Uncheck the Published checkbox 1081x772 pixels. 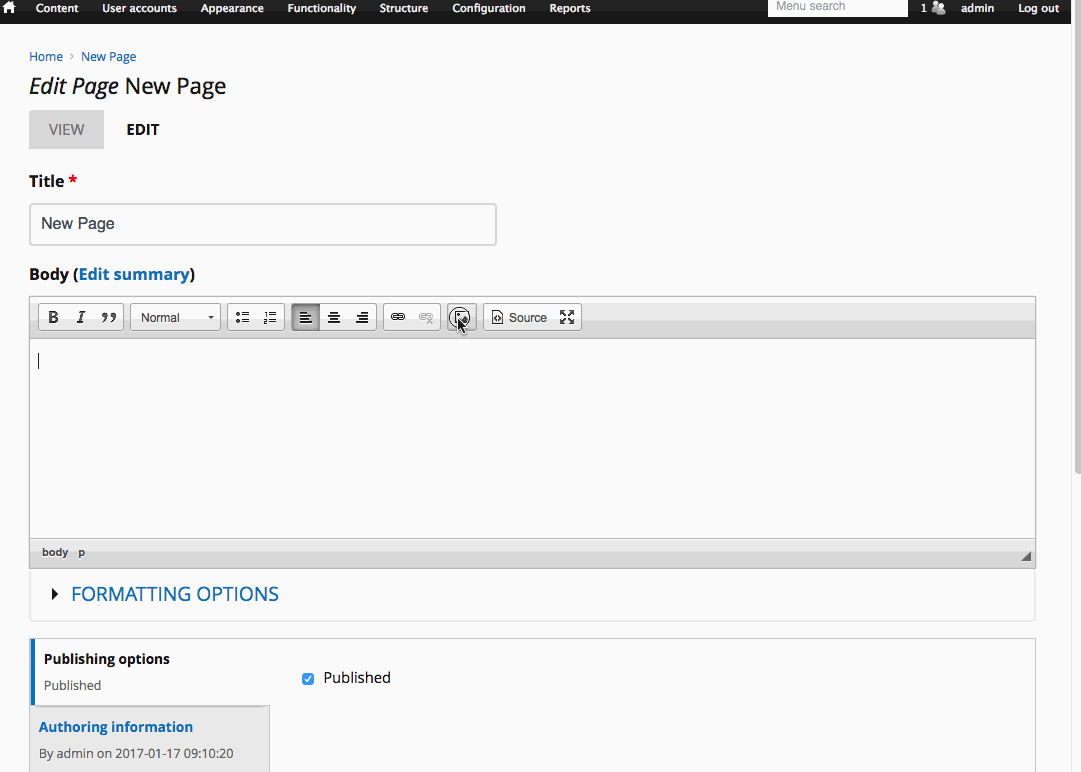pos(308,679)
